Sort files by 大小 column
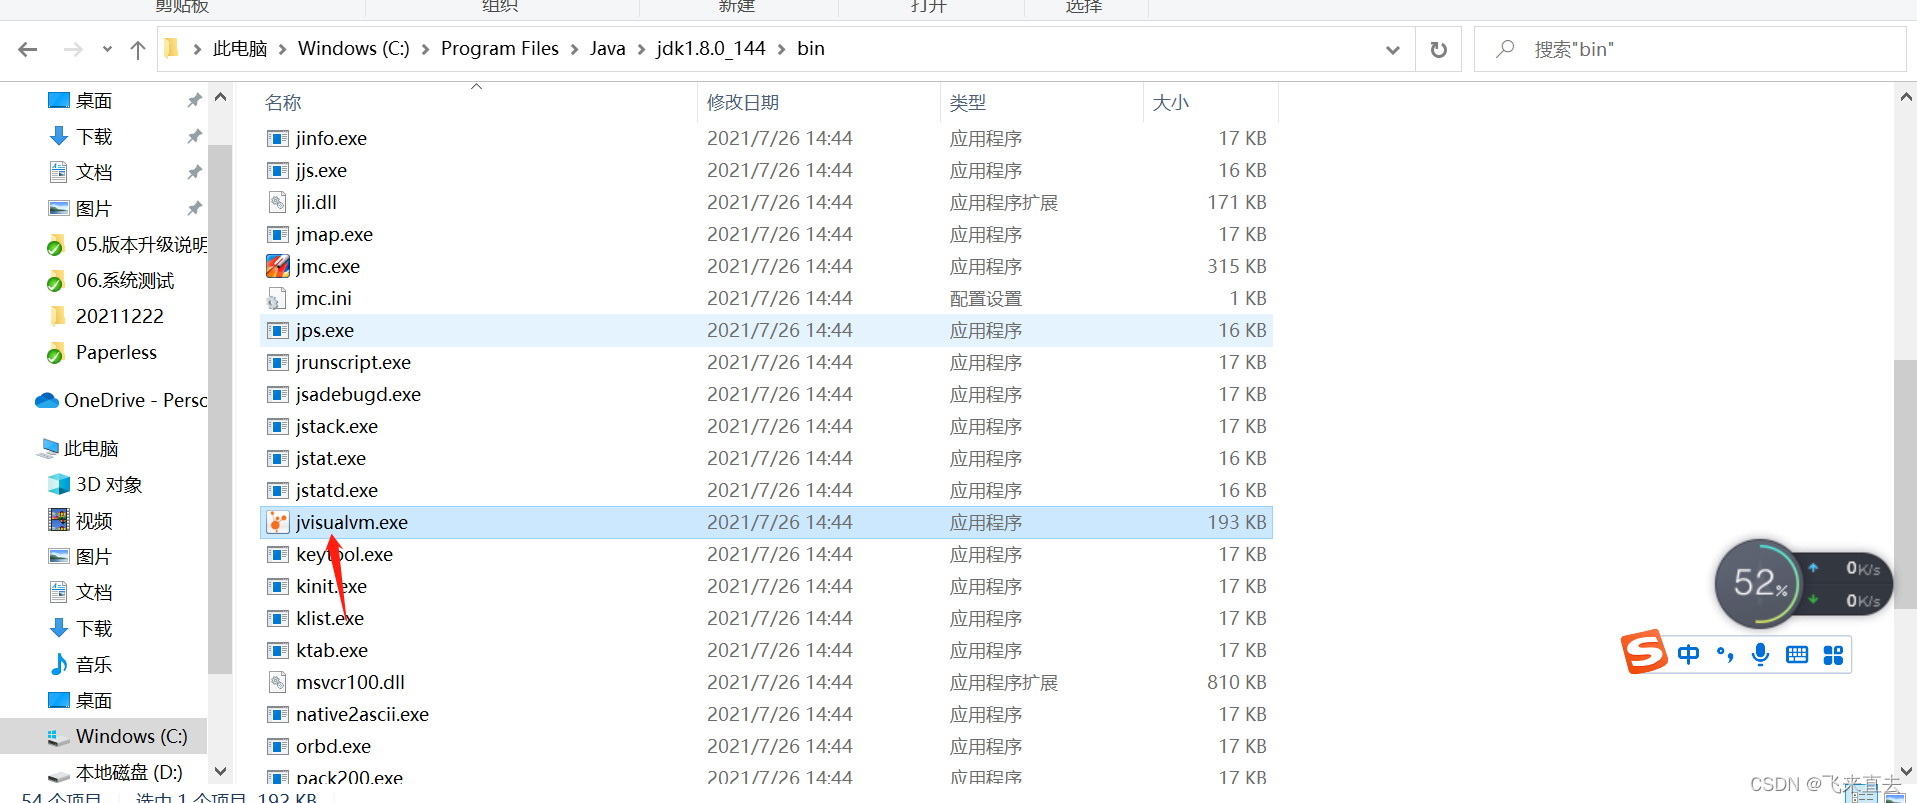Viewport: 1917px width, 803px height. pyautogui.click(x=1170, y=102)
